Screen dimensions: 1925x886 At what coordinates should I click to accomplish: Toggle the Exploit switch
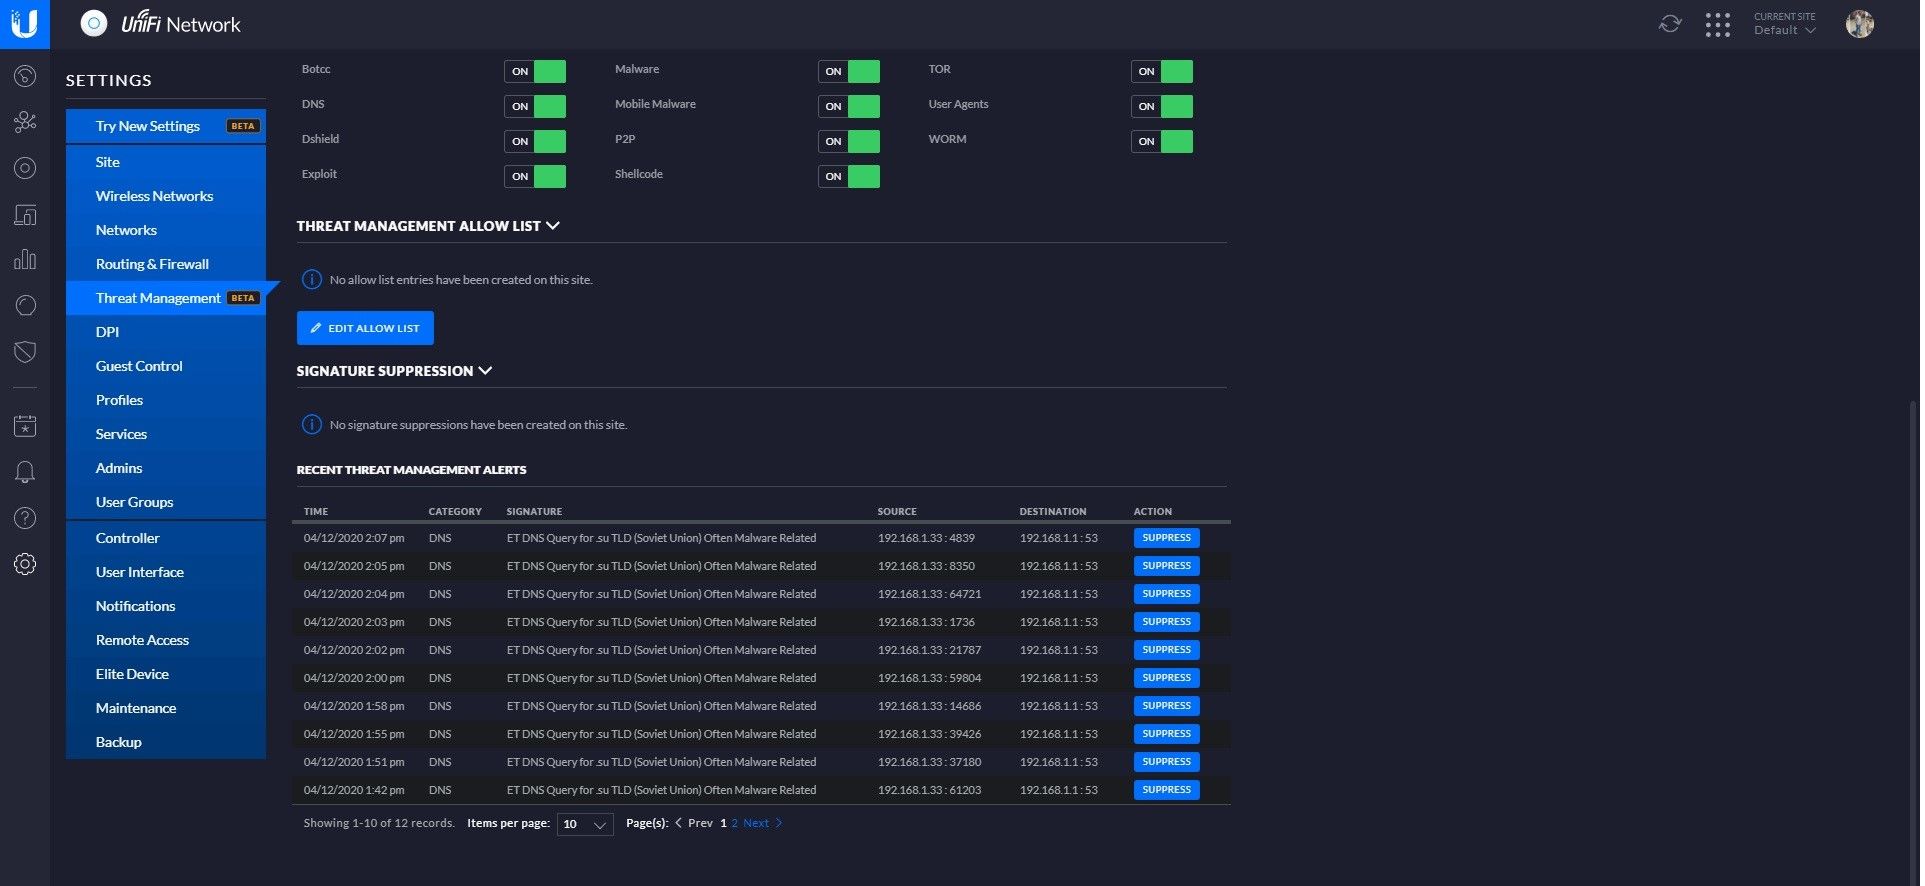tap(536, 176)
